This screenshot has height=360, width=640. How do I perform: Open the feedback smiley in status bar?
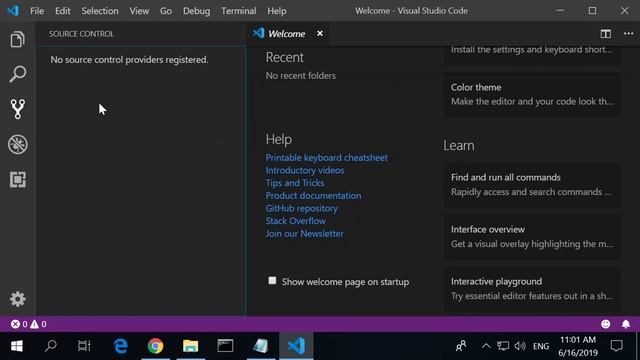click(606, 324)
